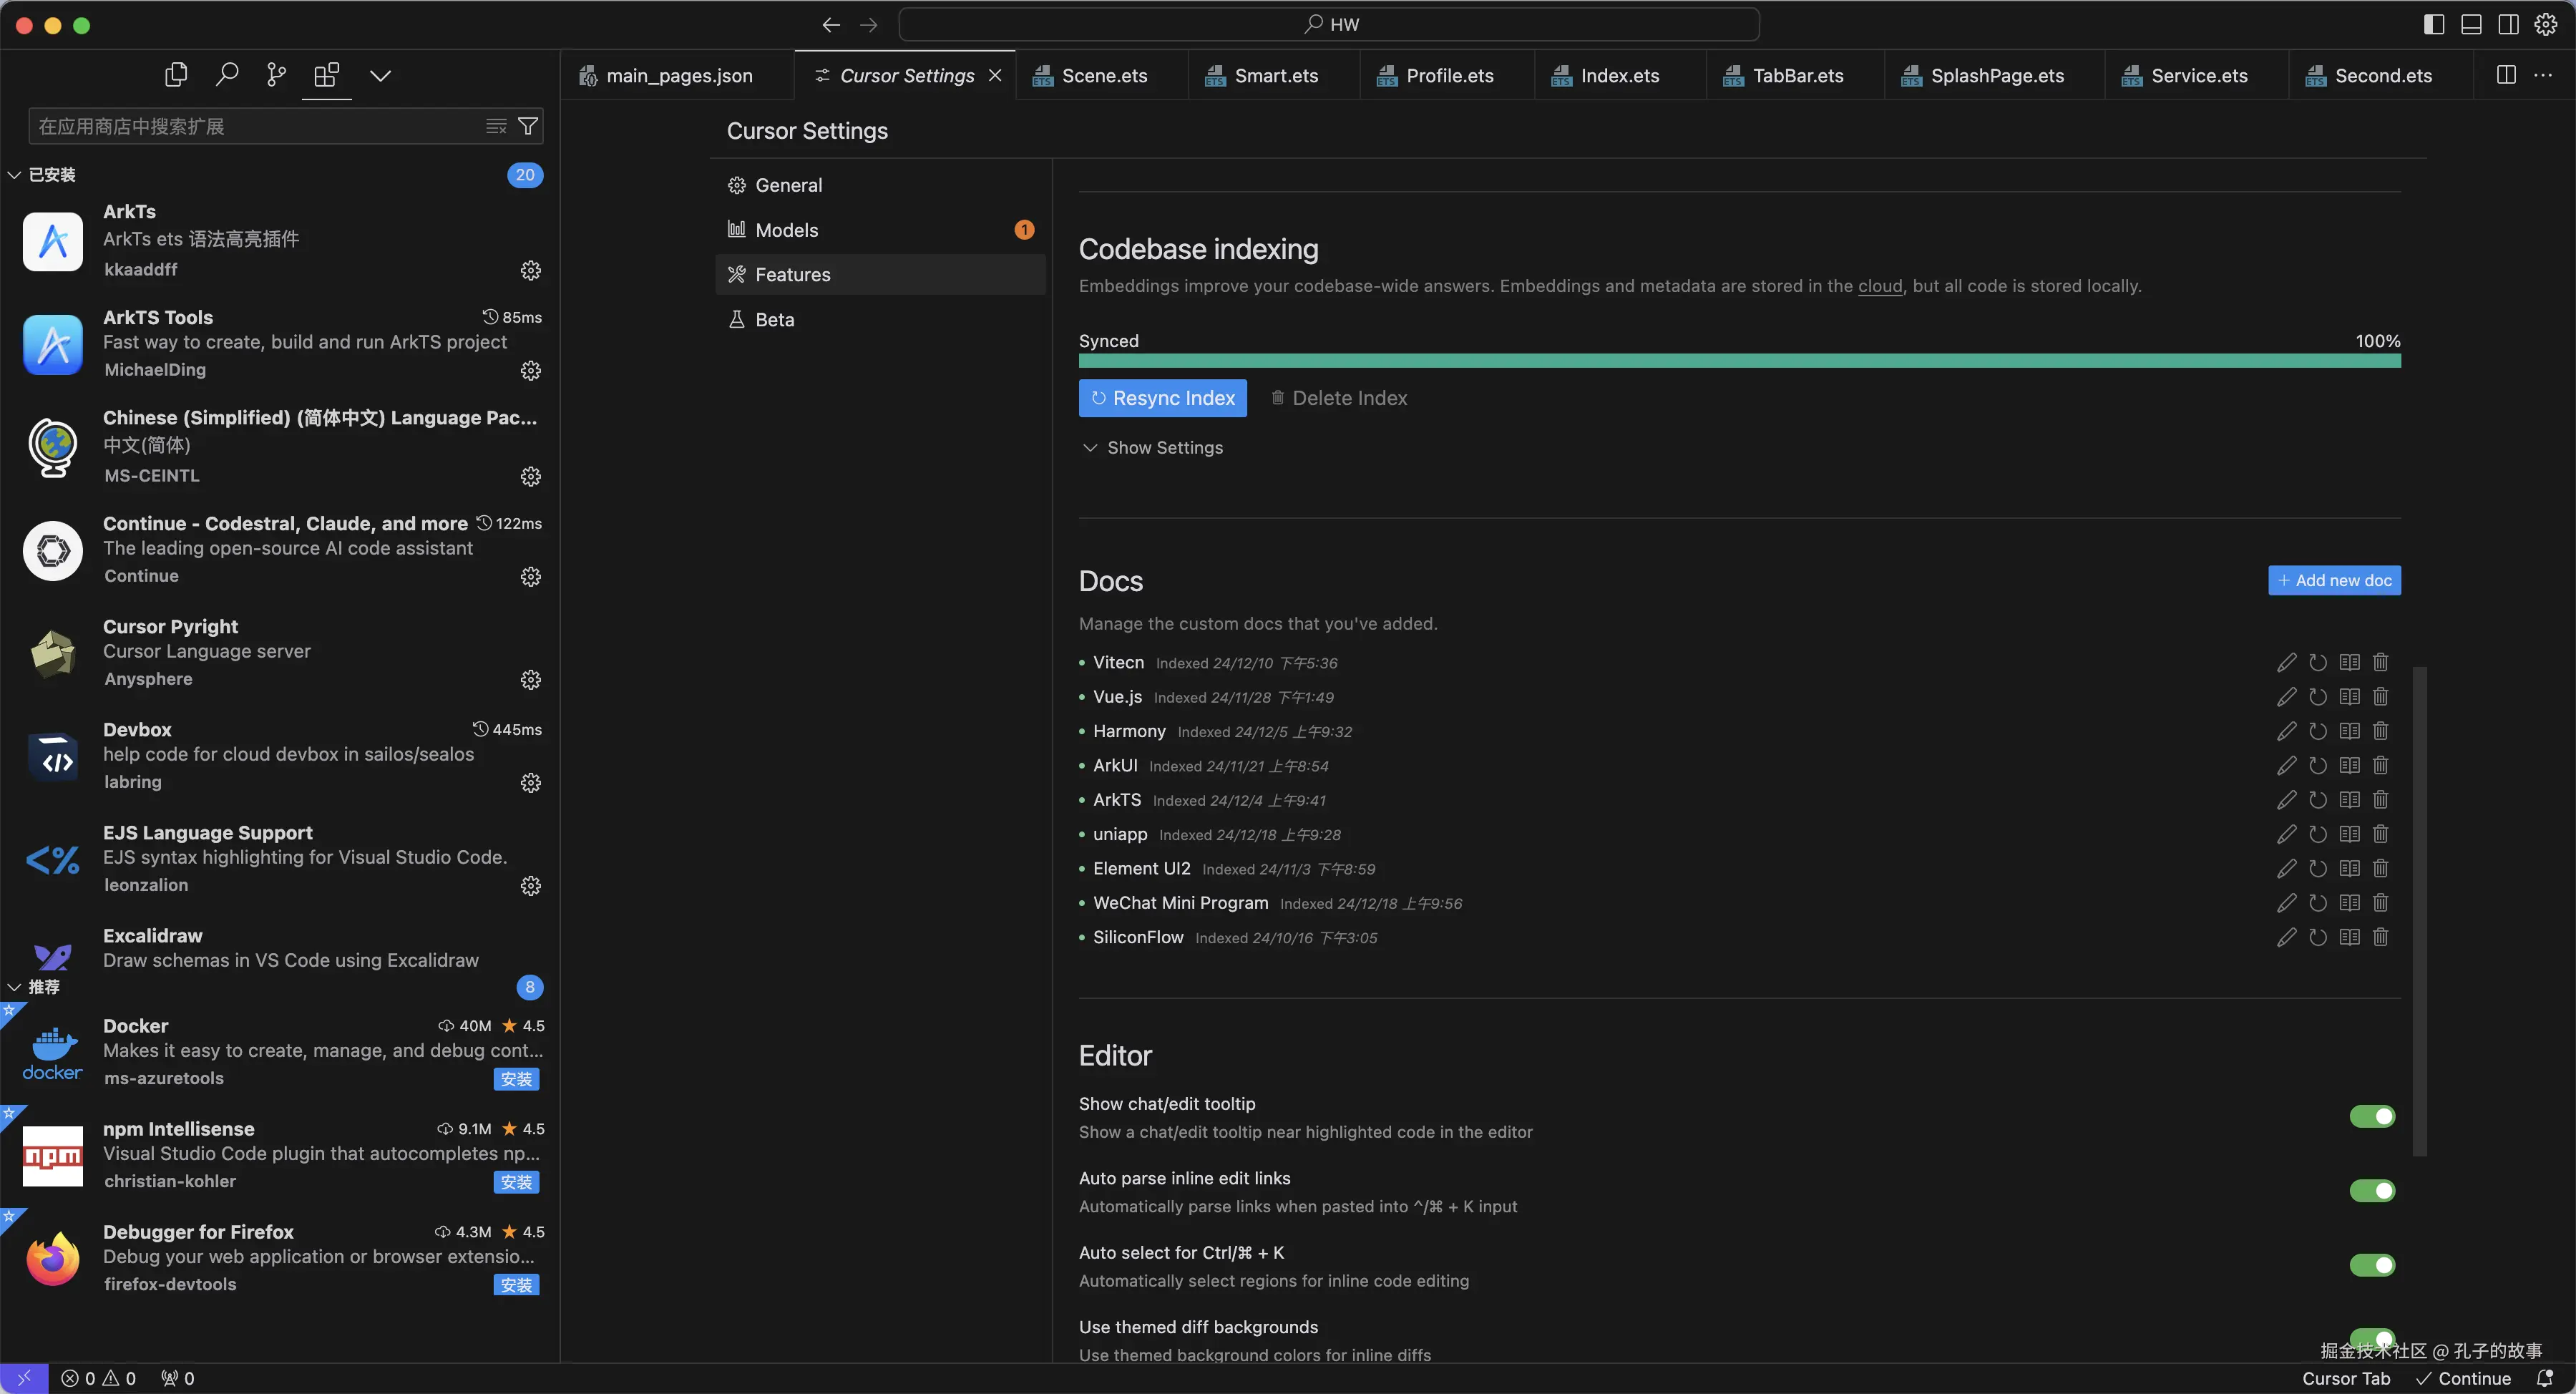Disable Show chat/edit tooltip toggle
Image resolution: width=2576 pixels, height=1394 pixels.
pos(2371,1116)
